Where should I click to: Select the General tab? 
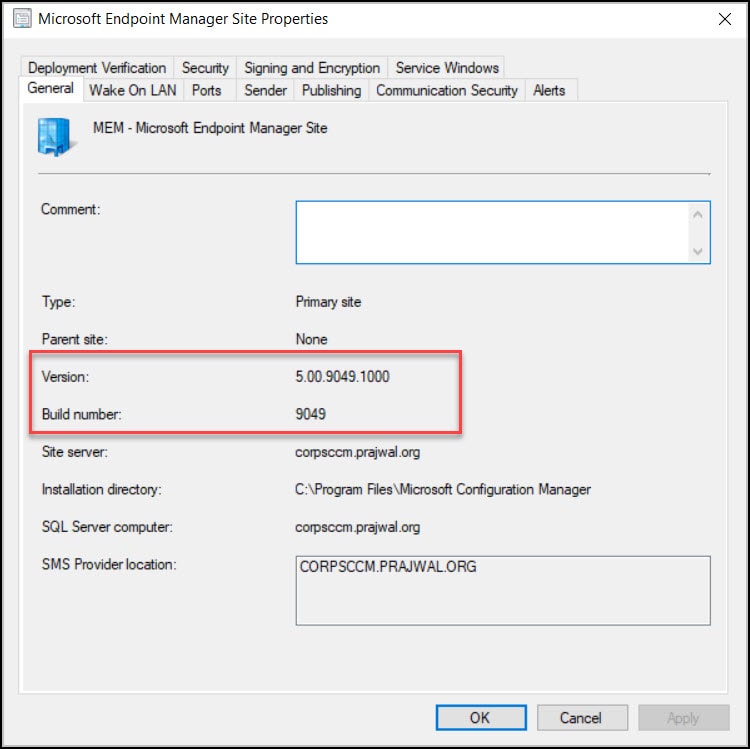point(51,88)
